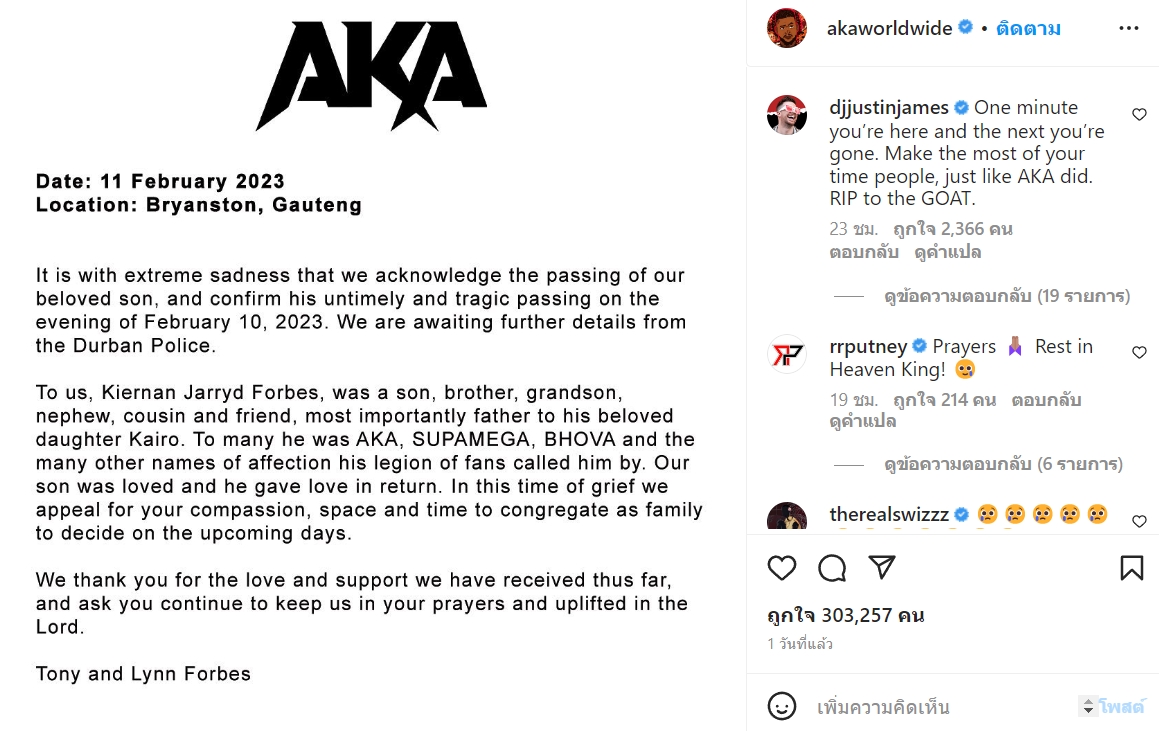
Task: Like therealswizzz comment heart
Action: (x=1139, y=521)
